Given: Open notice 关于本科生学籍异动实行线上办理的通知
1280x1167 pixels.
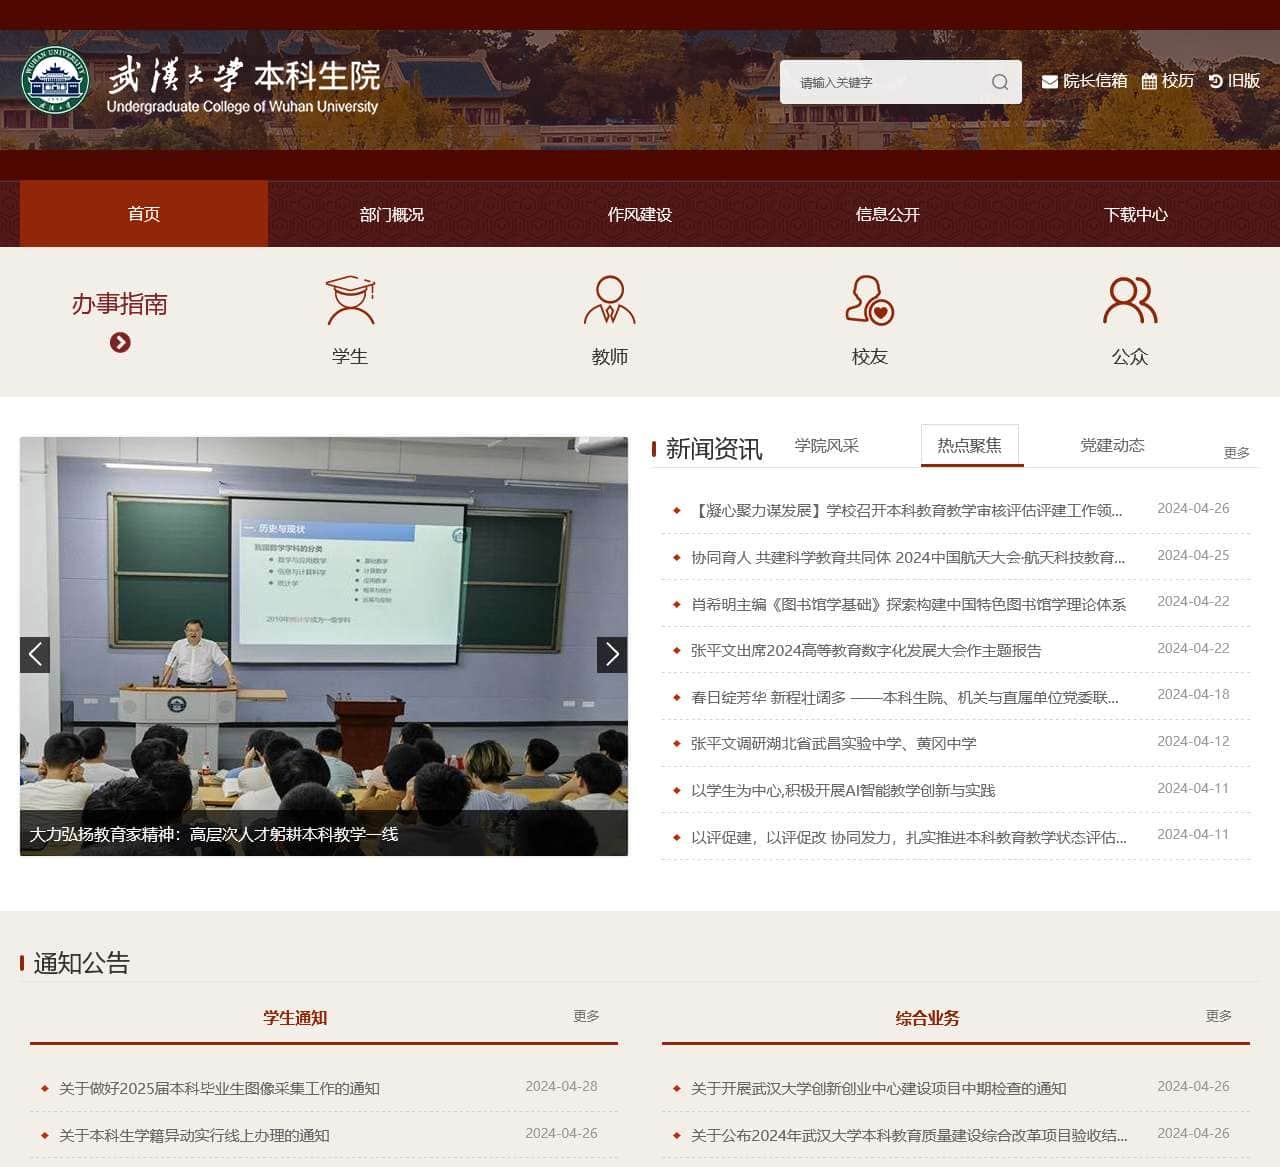Looking at the screenshot, I should (194, 1136).
